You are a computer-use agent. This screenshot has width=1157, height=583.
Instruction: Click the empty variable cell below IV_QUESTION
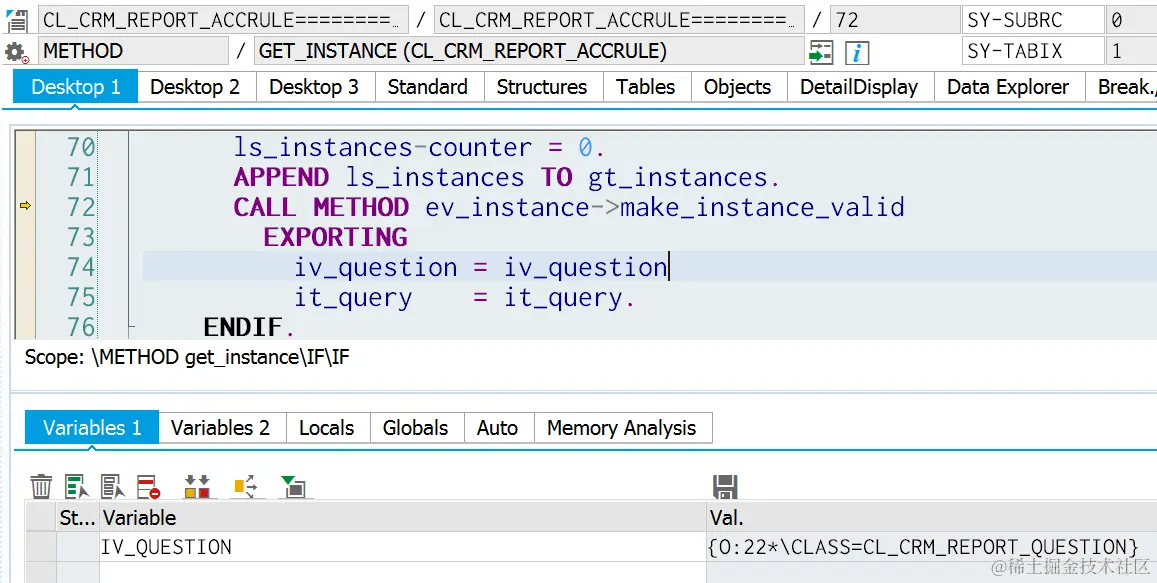403,573
